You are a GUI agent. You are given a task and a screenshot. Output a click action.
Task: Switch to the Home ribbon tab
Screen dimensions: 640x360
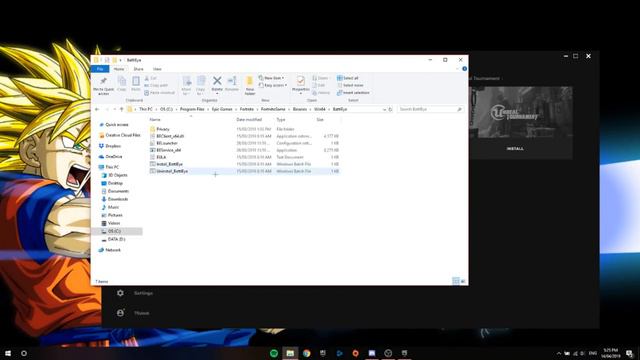tap(119, 69)
